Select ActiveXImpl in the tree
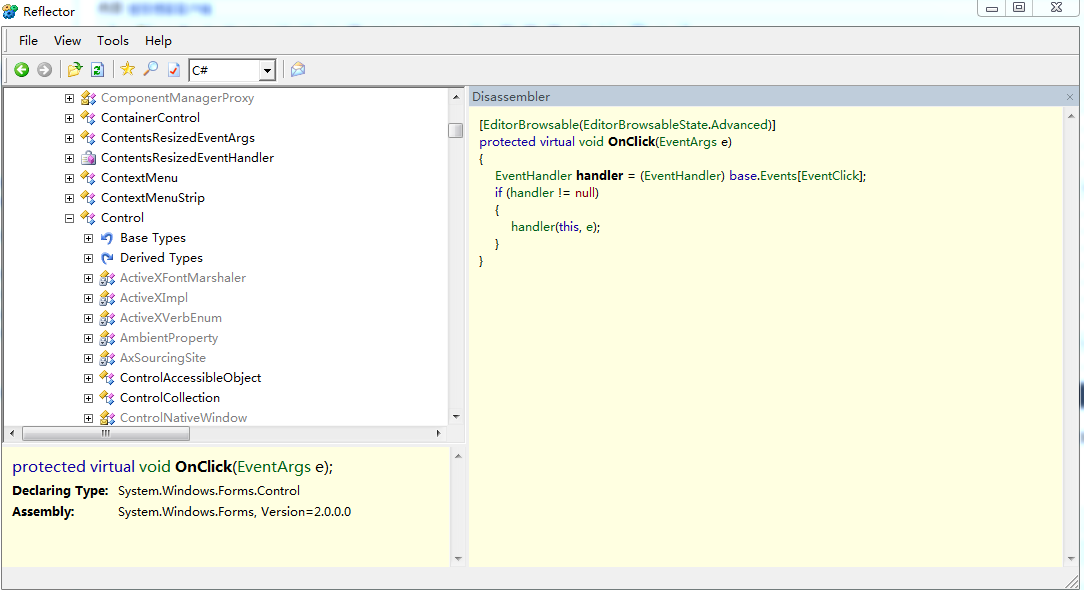Viewport: 1084px width, 590px height. click(153, 299)
